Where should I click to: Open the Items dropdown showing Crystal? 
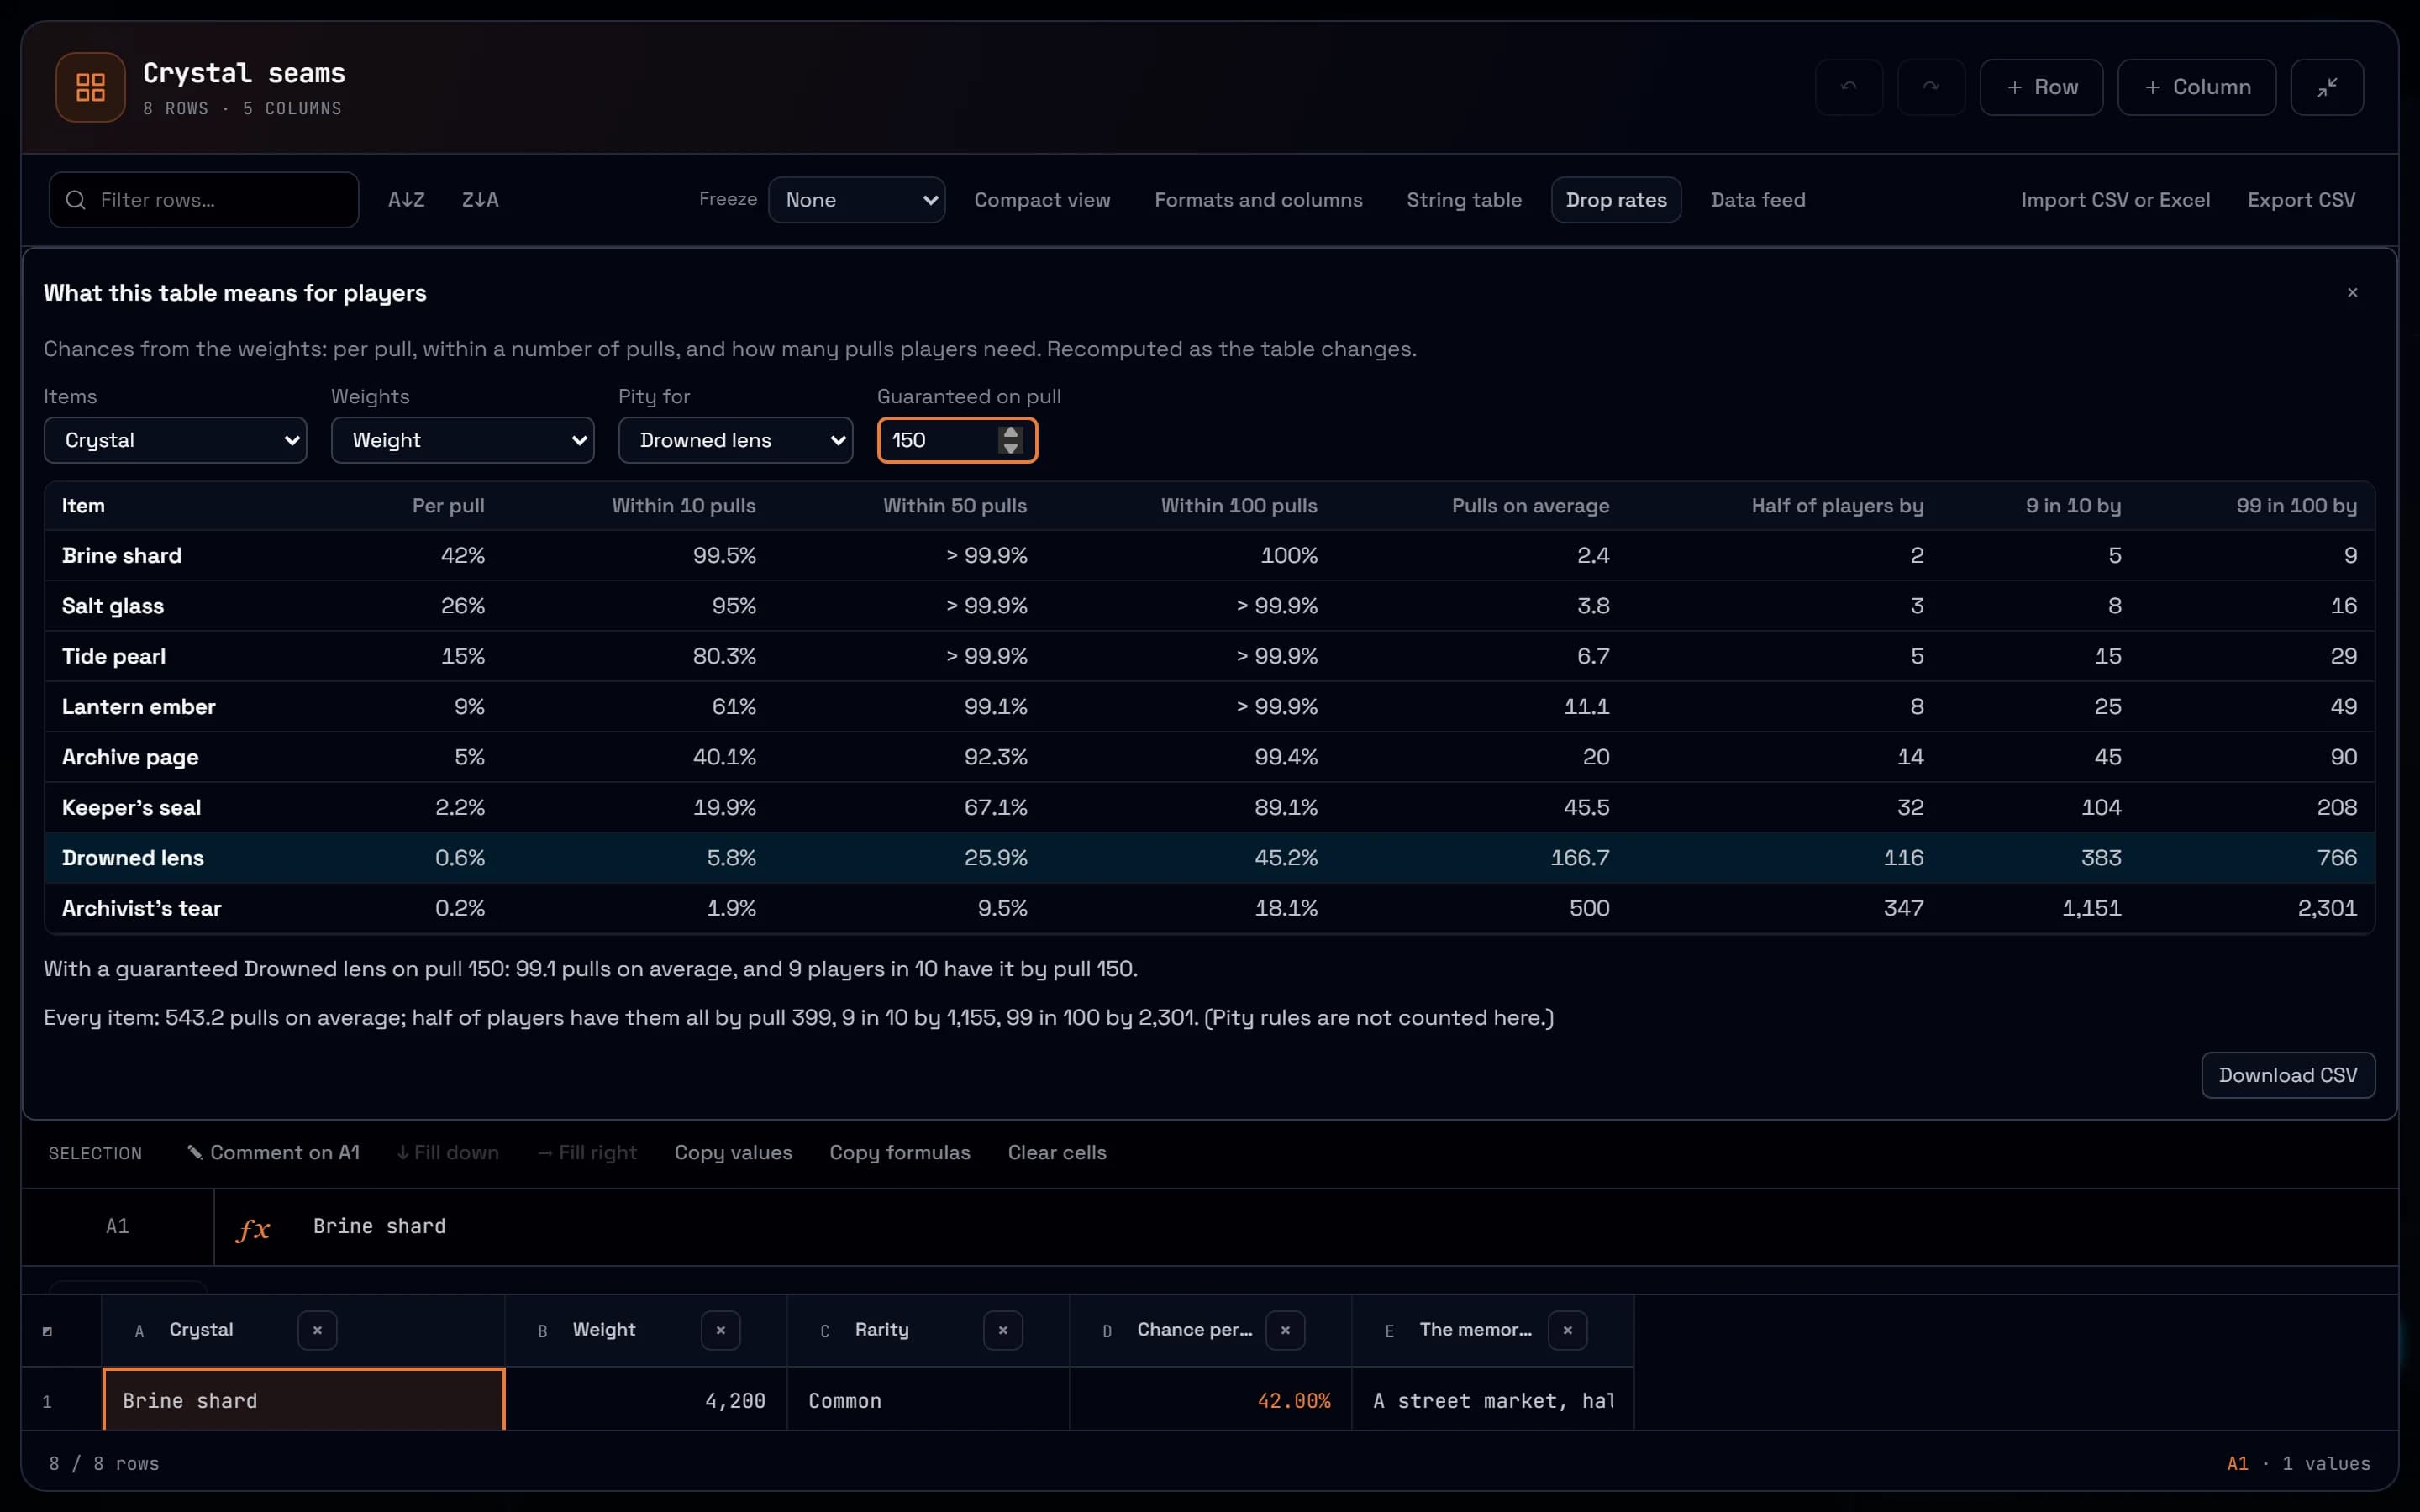tap(175, 440)
